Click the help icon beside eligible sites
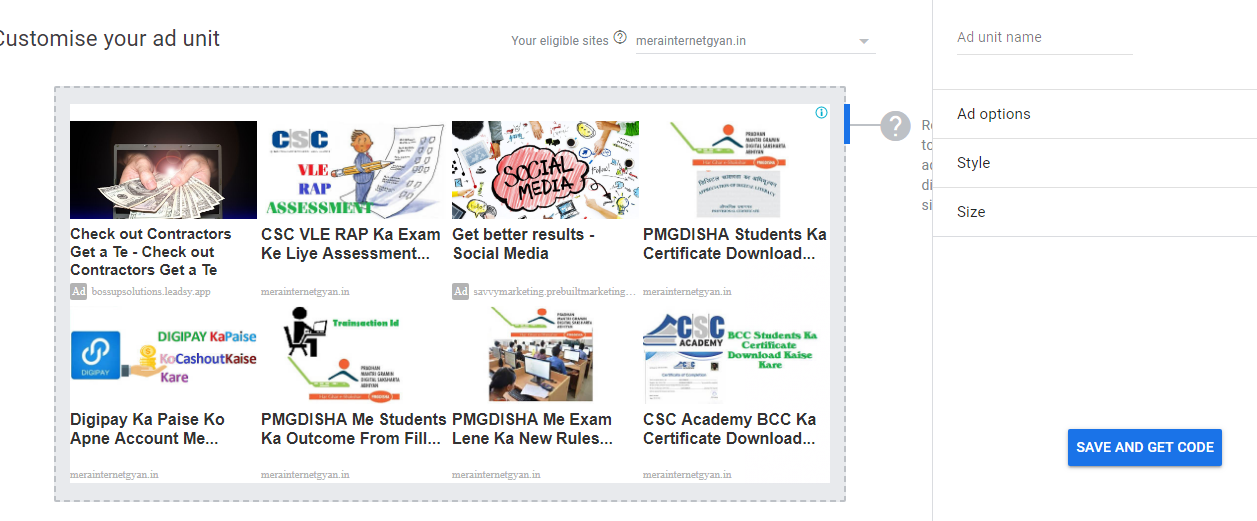The image size is (1257, 521). 620,38
